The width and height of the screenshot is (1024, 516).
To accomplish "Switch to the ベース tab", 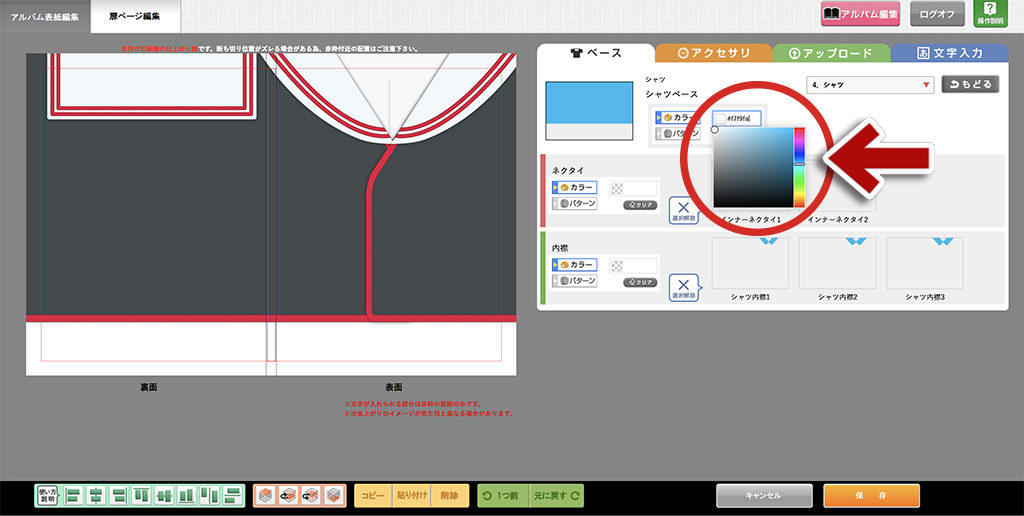I will (x=595, y=54).
